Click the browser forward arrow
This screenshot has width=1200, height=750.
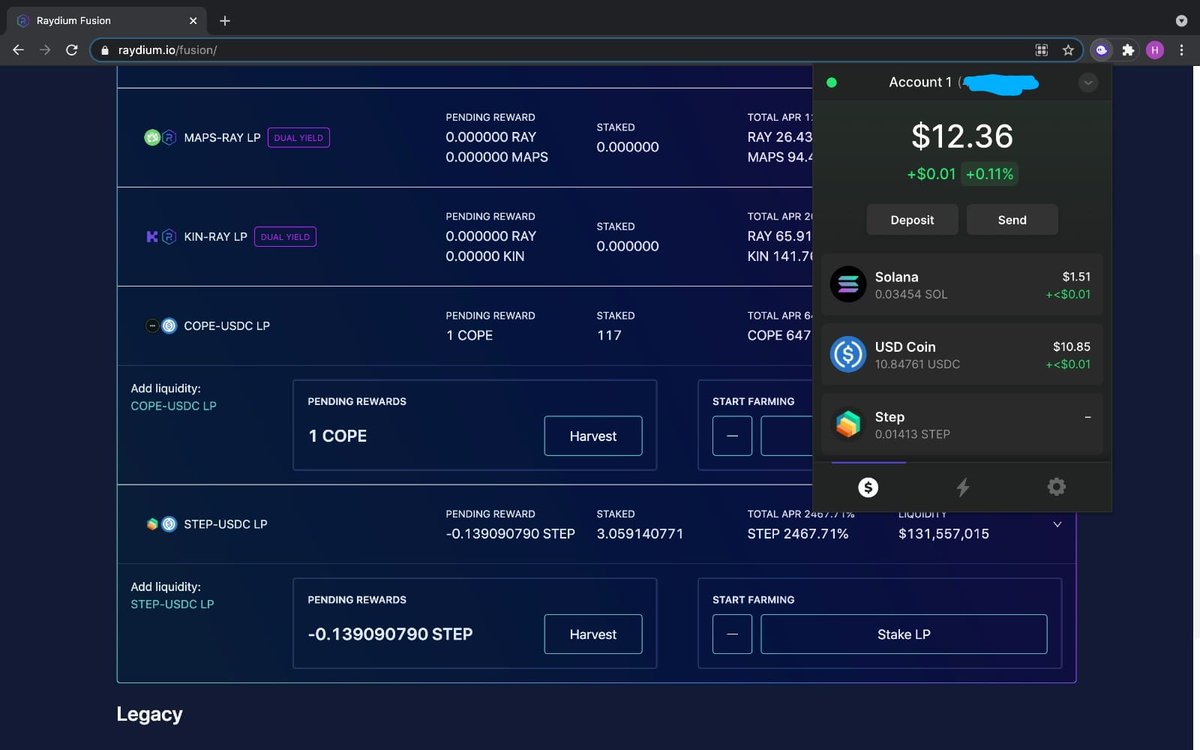click(45, 49)
